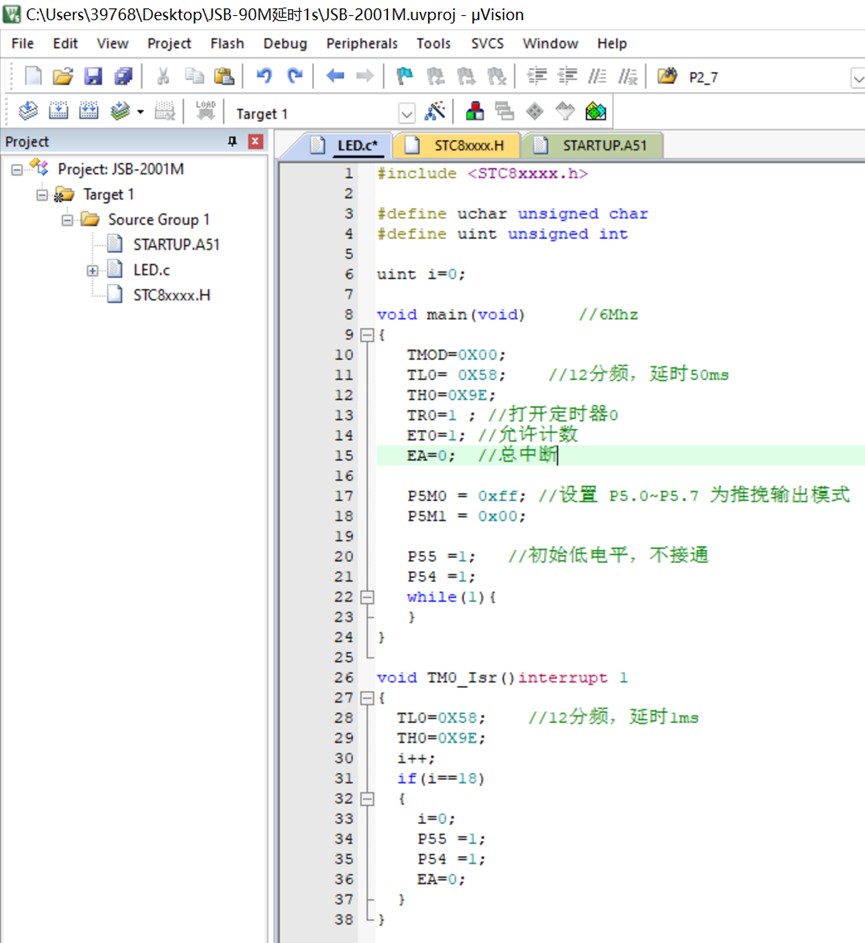Fold while loop at line 22
865x943 pixels.
[x=367, y=597]
